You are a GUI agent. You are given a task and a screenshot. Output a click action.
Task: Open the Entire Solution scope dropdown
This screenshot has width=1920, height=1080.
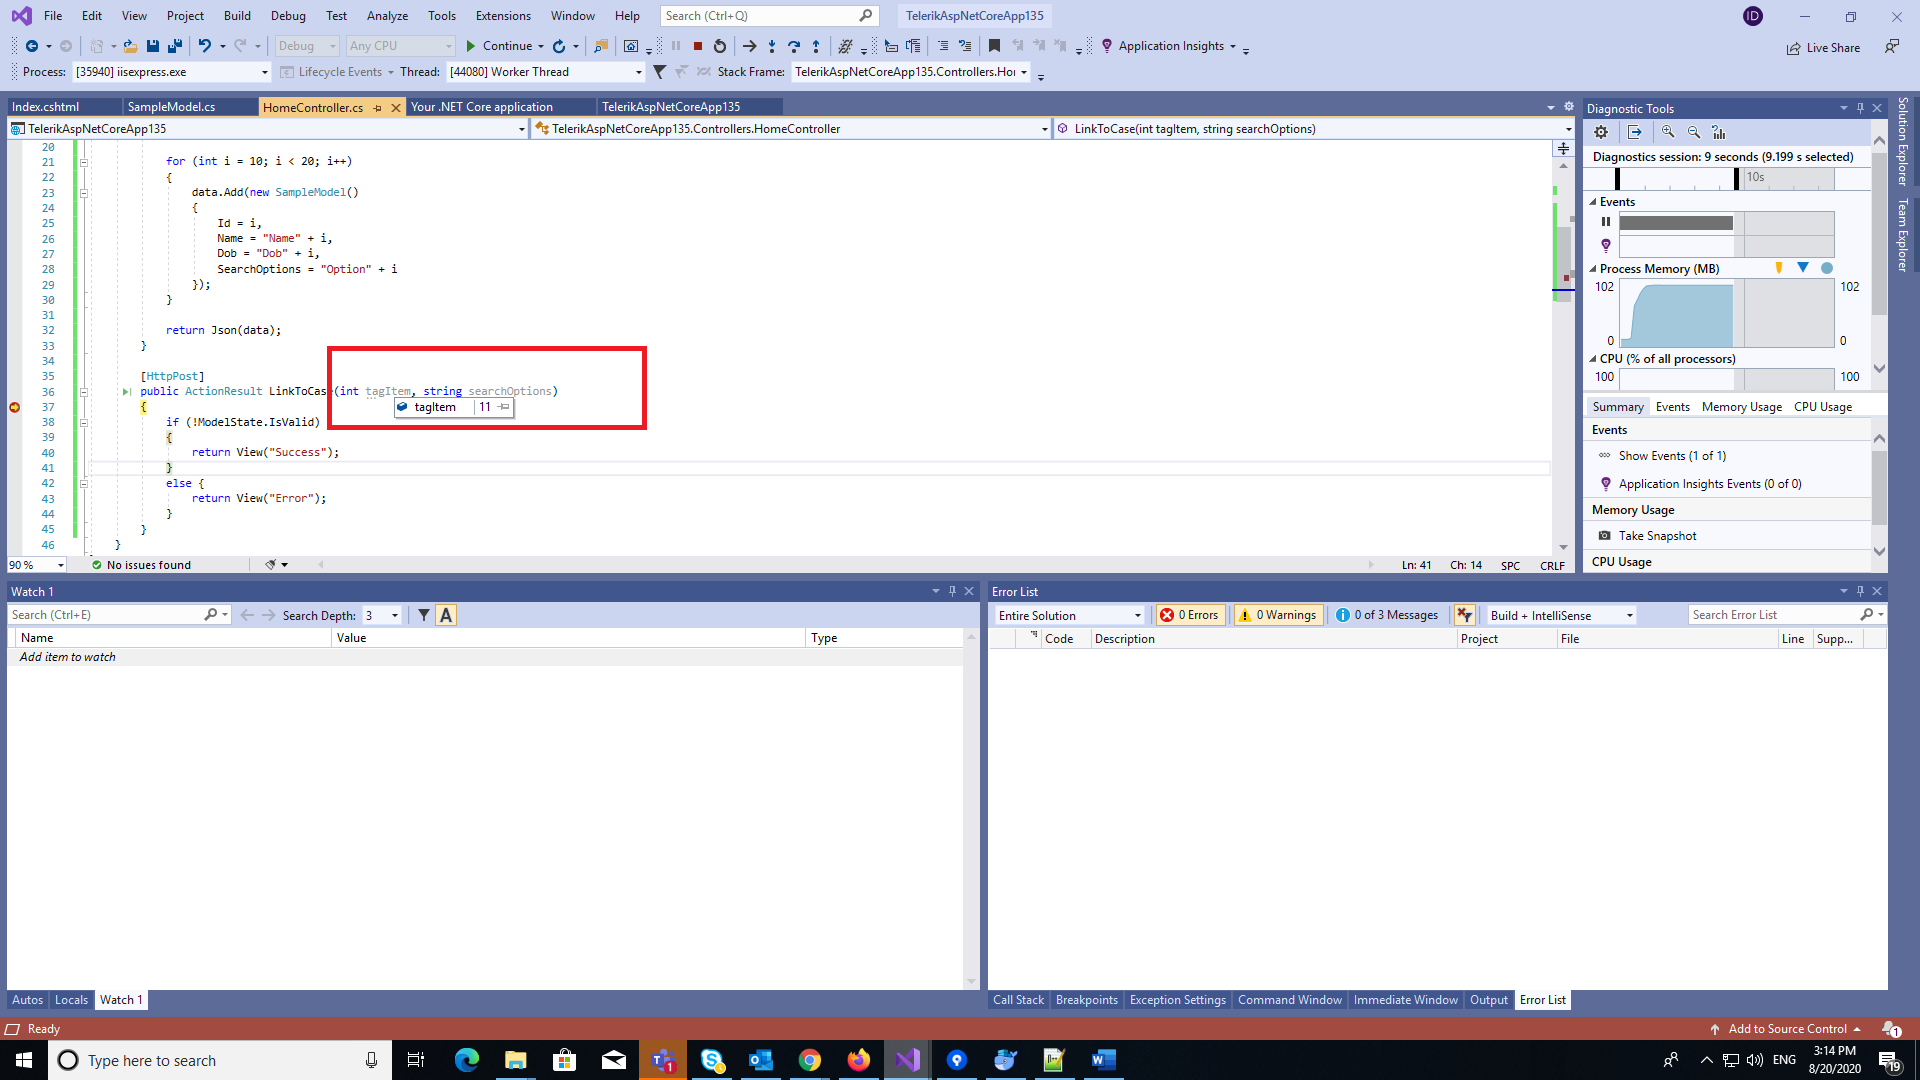pos(1068,615)
